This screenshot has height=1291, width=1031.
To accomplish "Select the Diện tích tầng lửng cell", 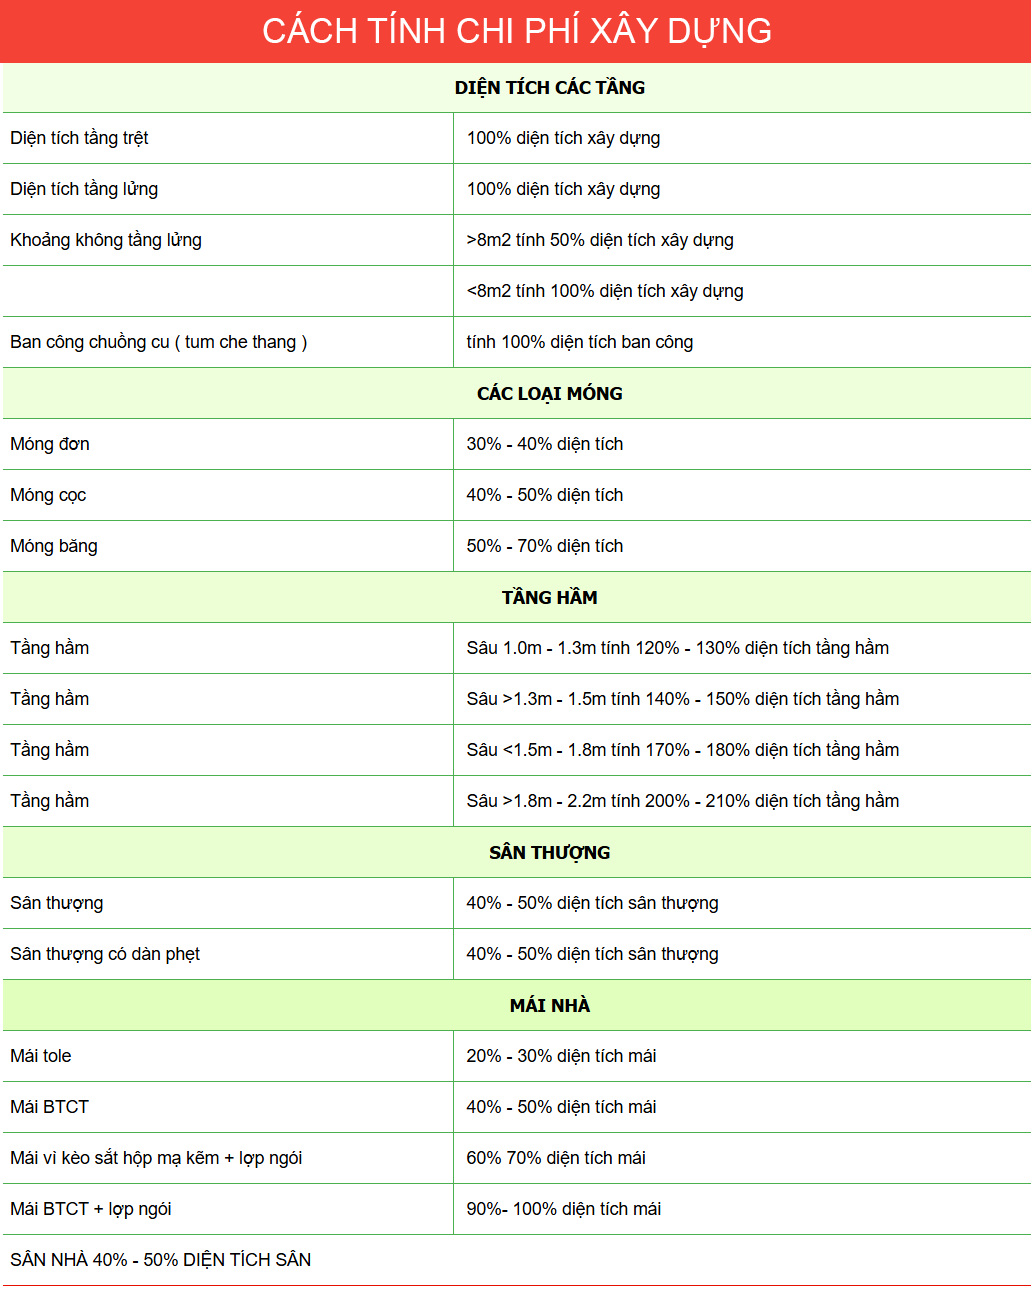I will pyautogui.click(x=84, y=189).
